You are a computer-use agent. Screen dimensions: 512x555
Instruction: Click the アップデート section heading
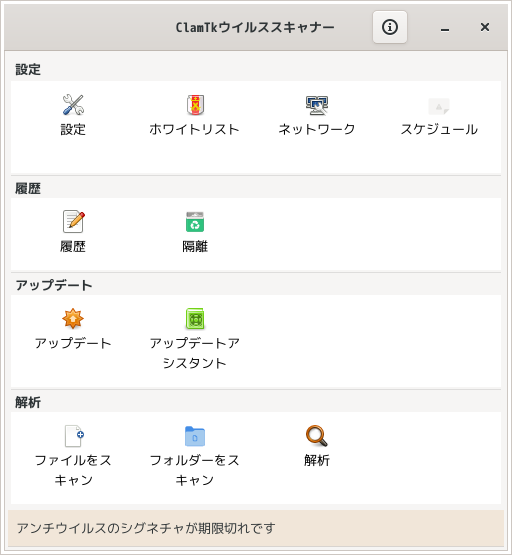[x=54, y=285]
